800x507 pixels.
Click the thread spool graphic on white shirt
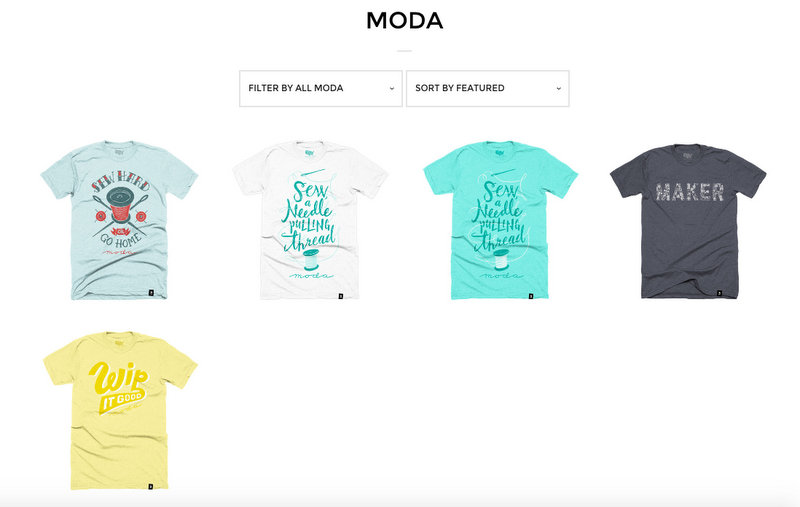coord(311,260)
